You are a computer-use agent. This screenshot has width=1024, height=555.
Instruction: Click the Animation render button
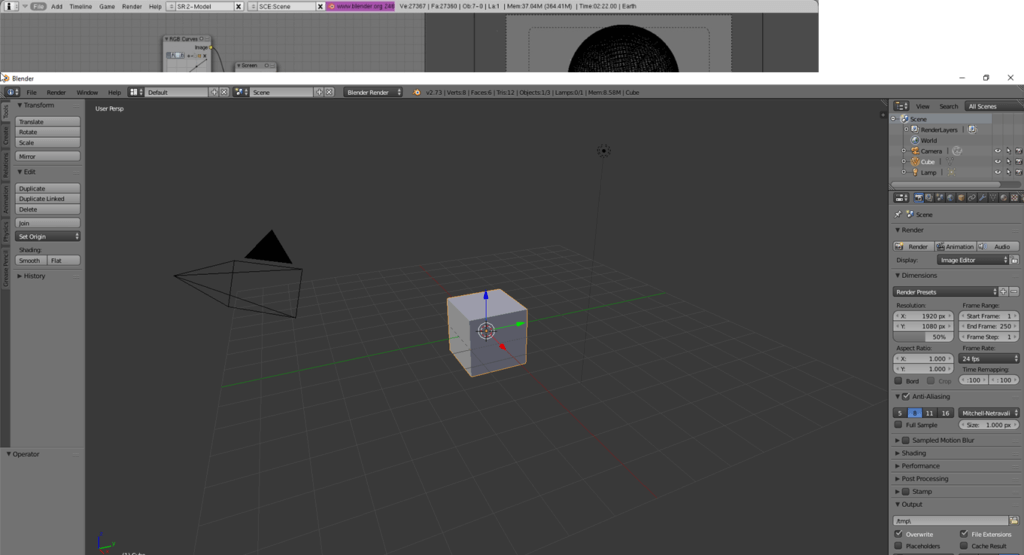(955, 246)
